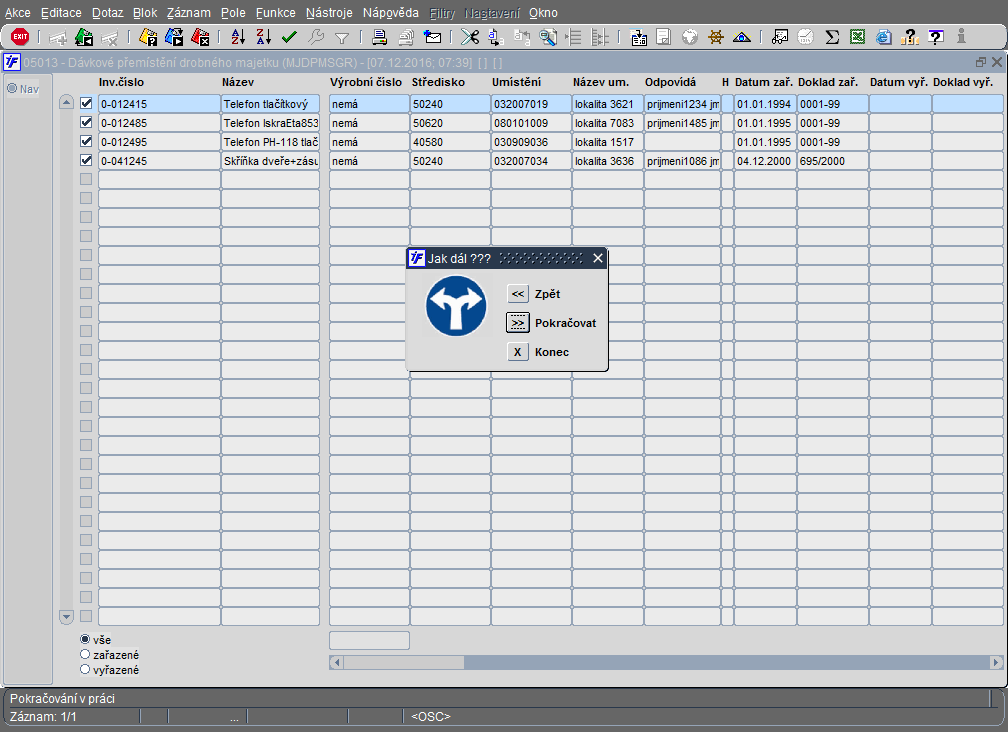Click the printer icon in toolbar

[x=380, y=37]
